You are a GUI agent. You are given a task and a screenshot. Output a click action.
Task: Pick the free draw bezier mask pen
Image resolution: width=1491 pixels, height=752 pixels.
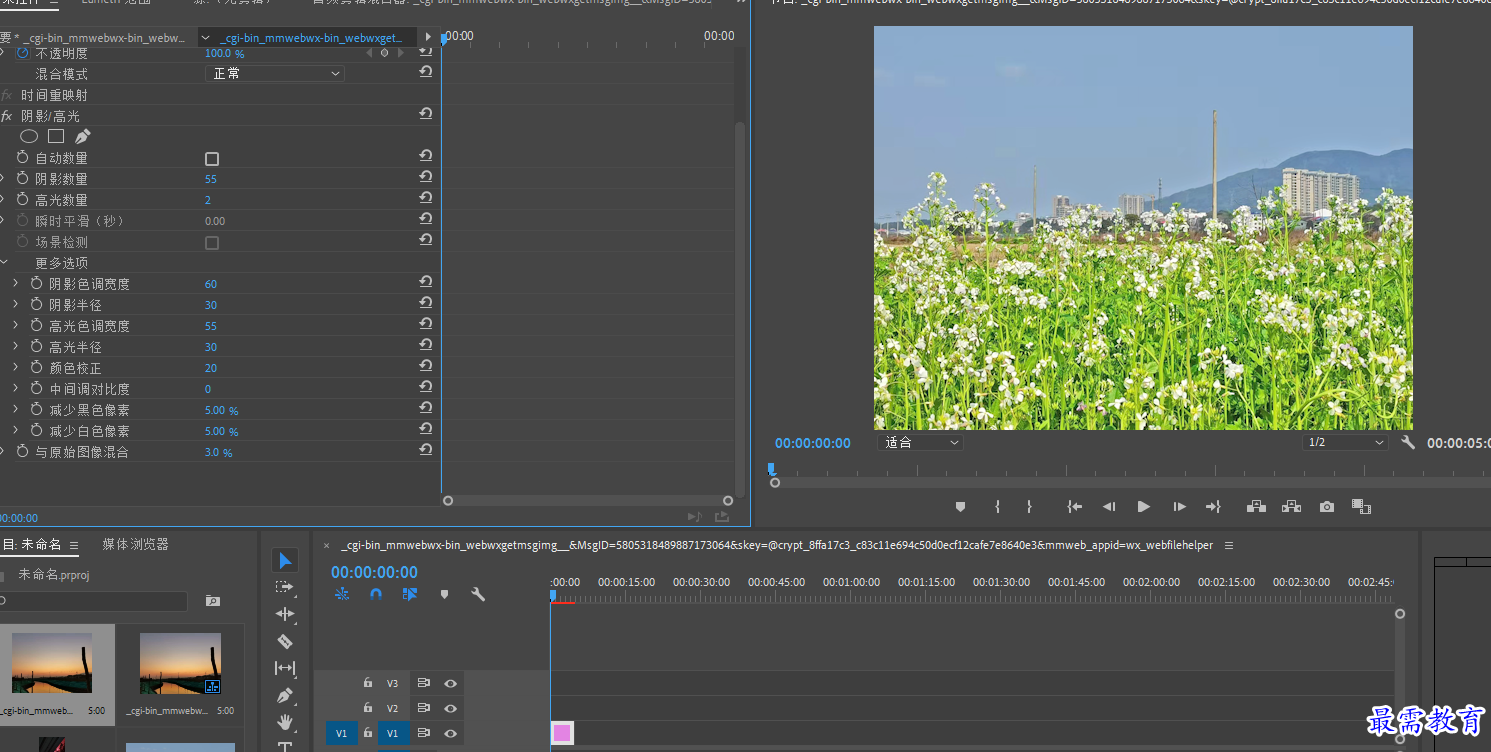pyautogui.click(x=82, y=136)
